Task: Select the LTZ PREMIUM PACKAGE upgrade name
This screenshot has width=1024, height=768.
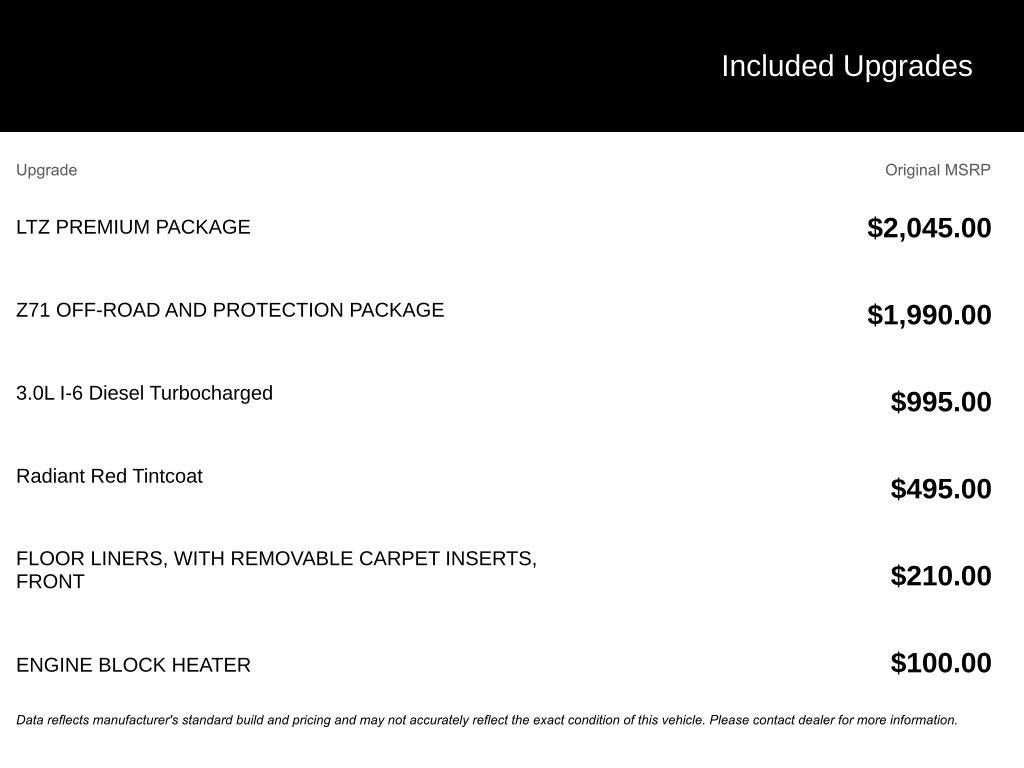Action: pyautogui.click(x=133, y=227)
